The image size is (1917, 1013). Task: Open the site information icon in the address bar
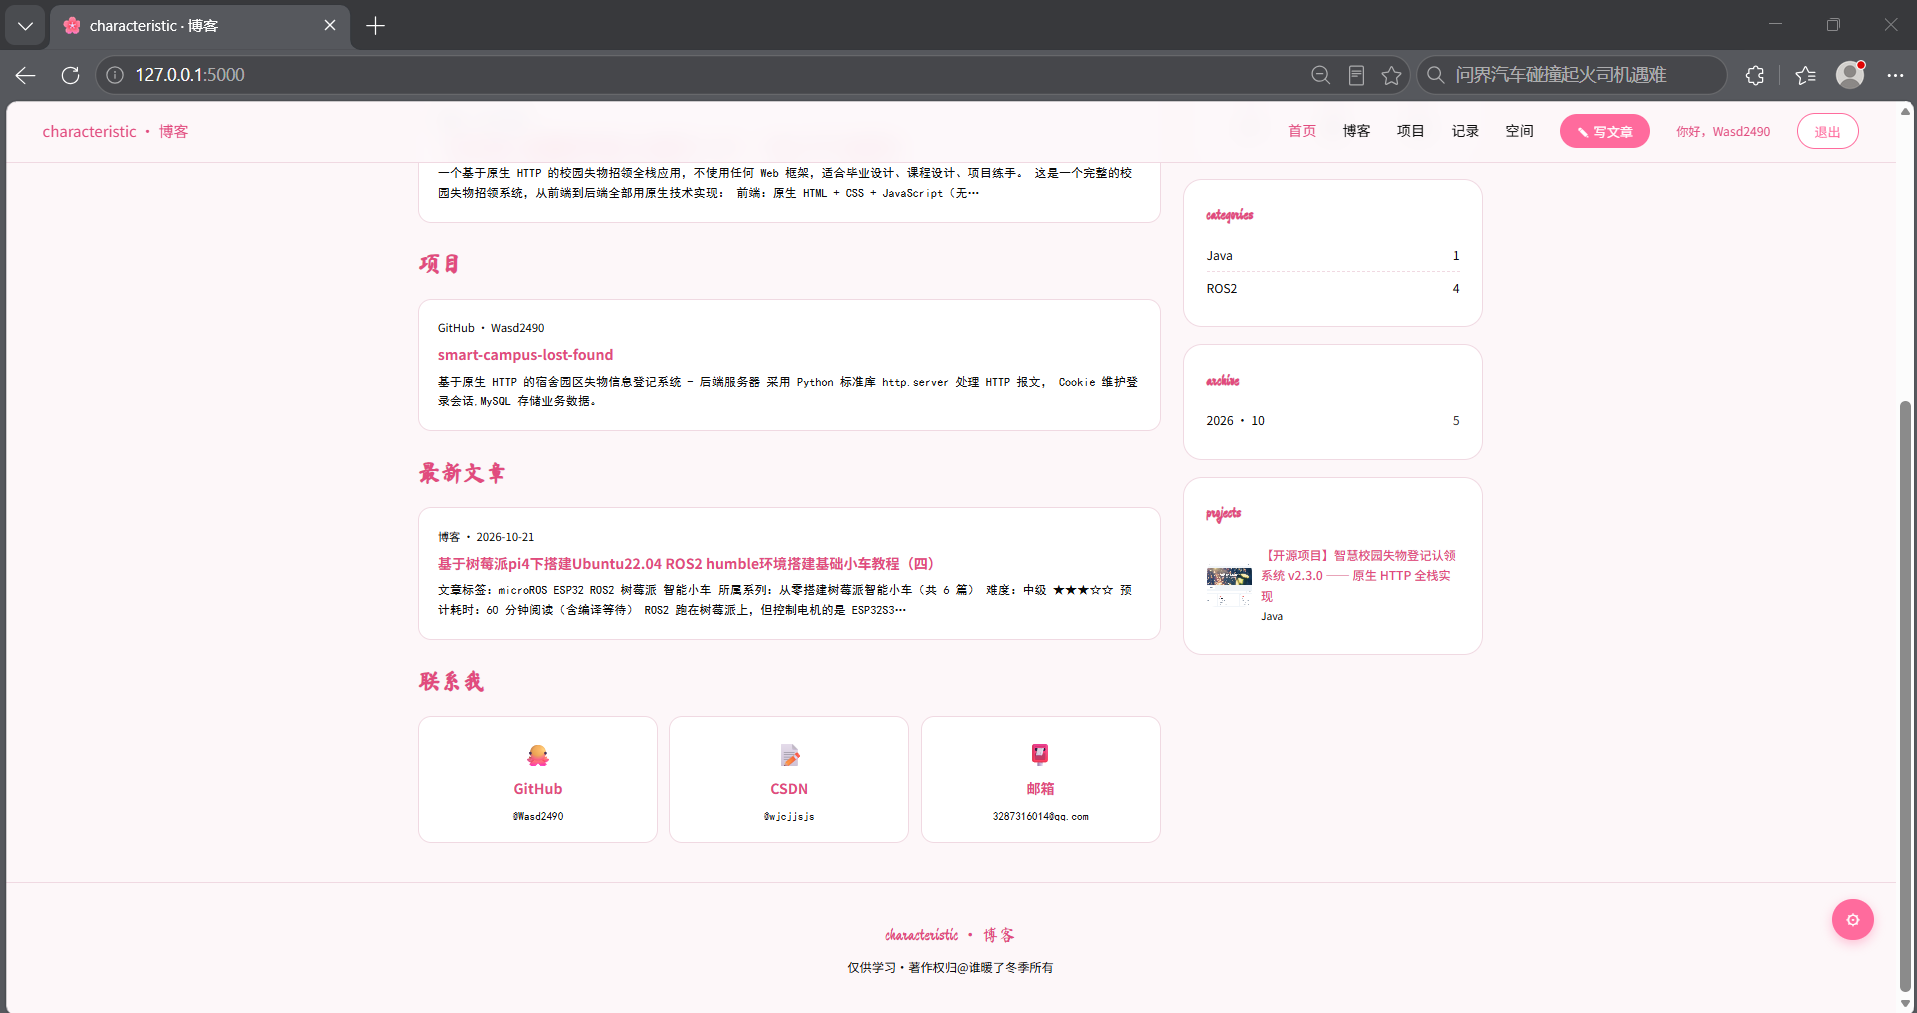pyautogui.click(x=115, y=75)
